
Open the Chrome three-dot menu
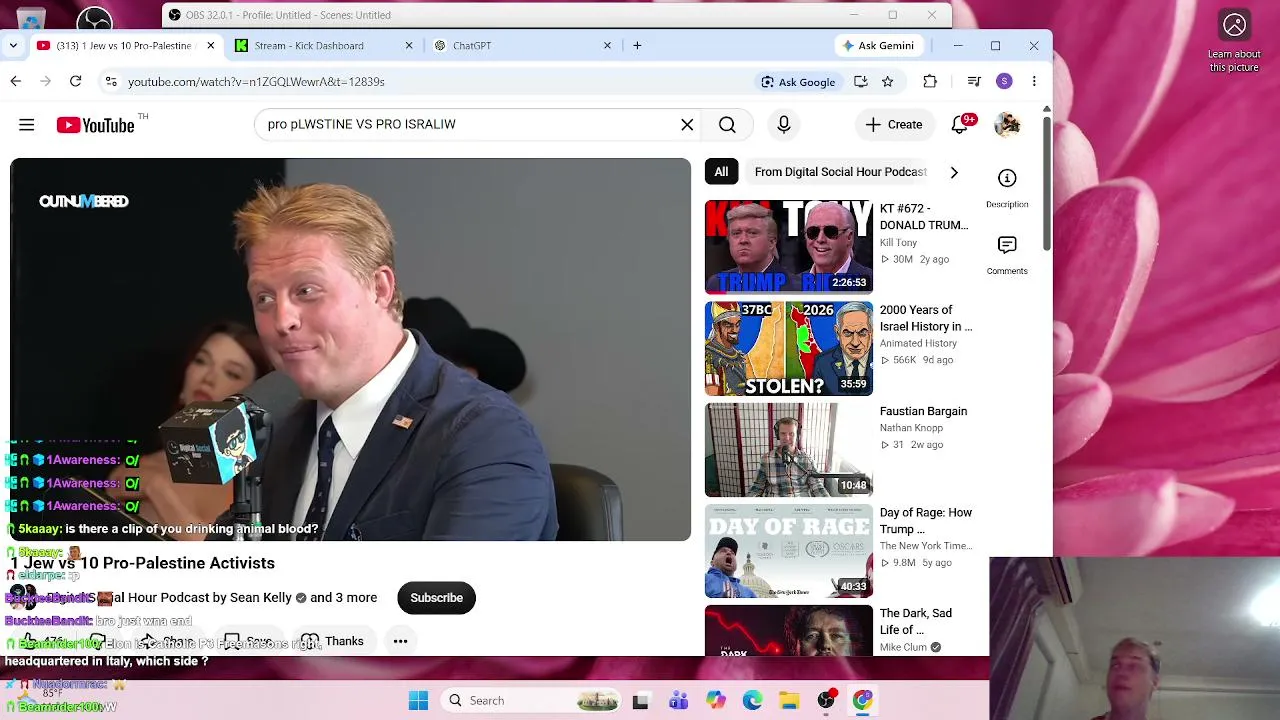[1034, 82]
